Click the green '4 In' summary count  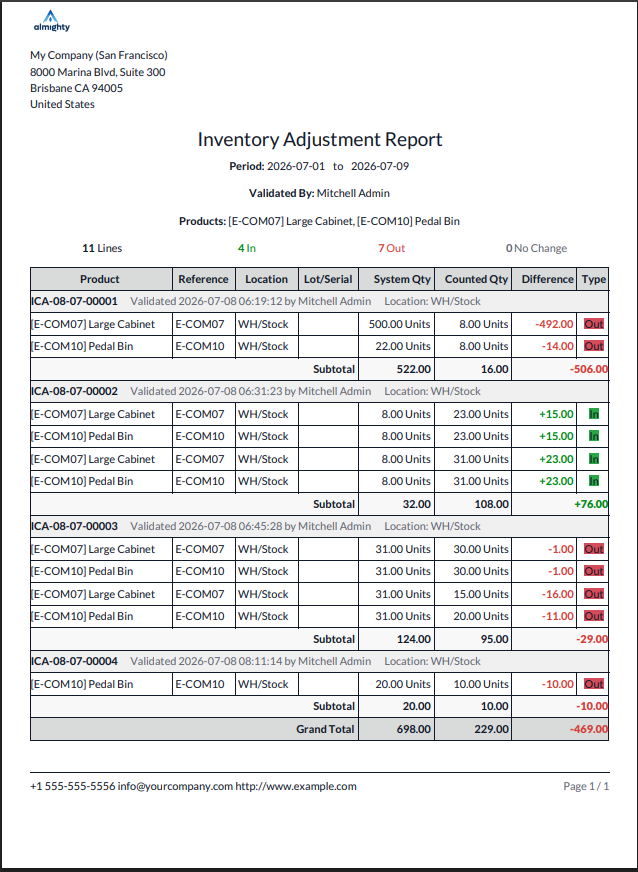(247, 248)
